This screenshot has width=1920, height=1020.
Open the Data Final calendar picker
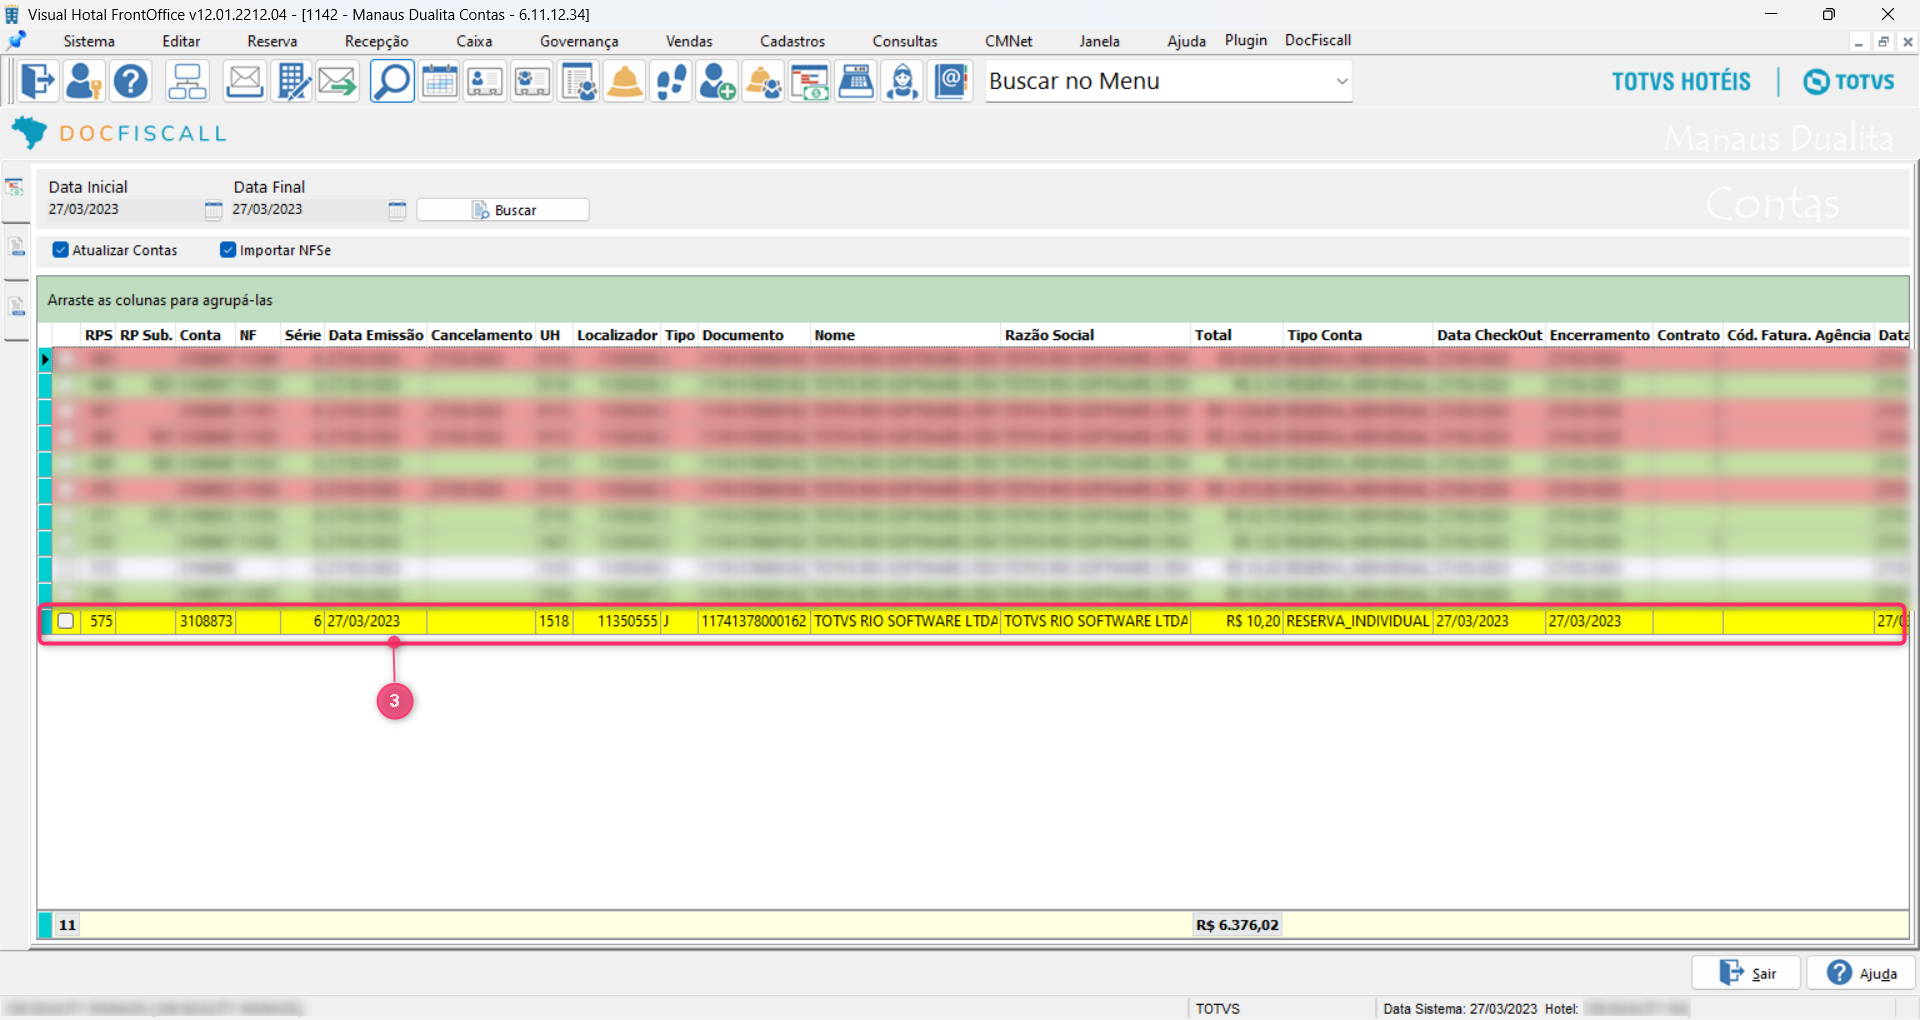(x=397, y=210)
